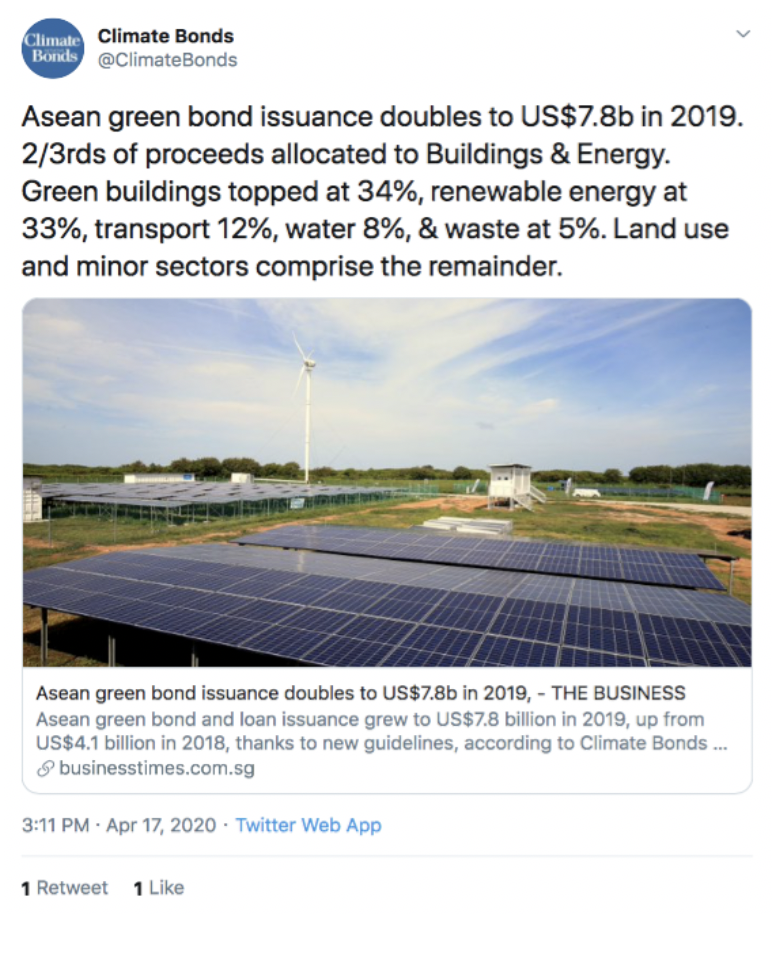Open the article headline in link card
This screenshot has width=778, height=962.
pos(360,693)
